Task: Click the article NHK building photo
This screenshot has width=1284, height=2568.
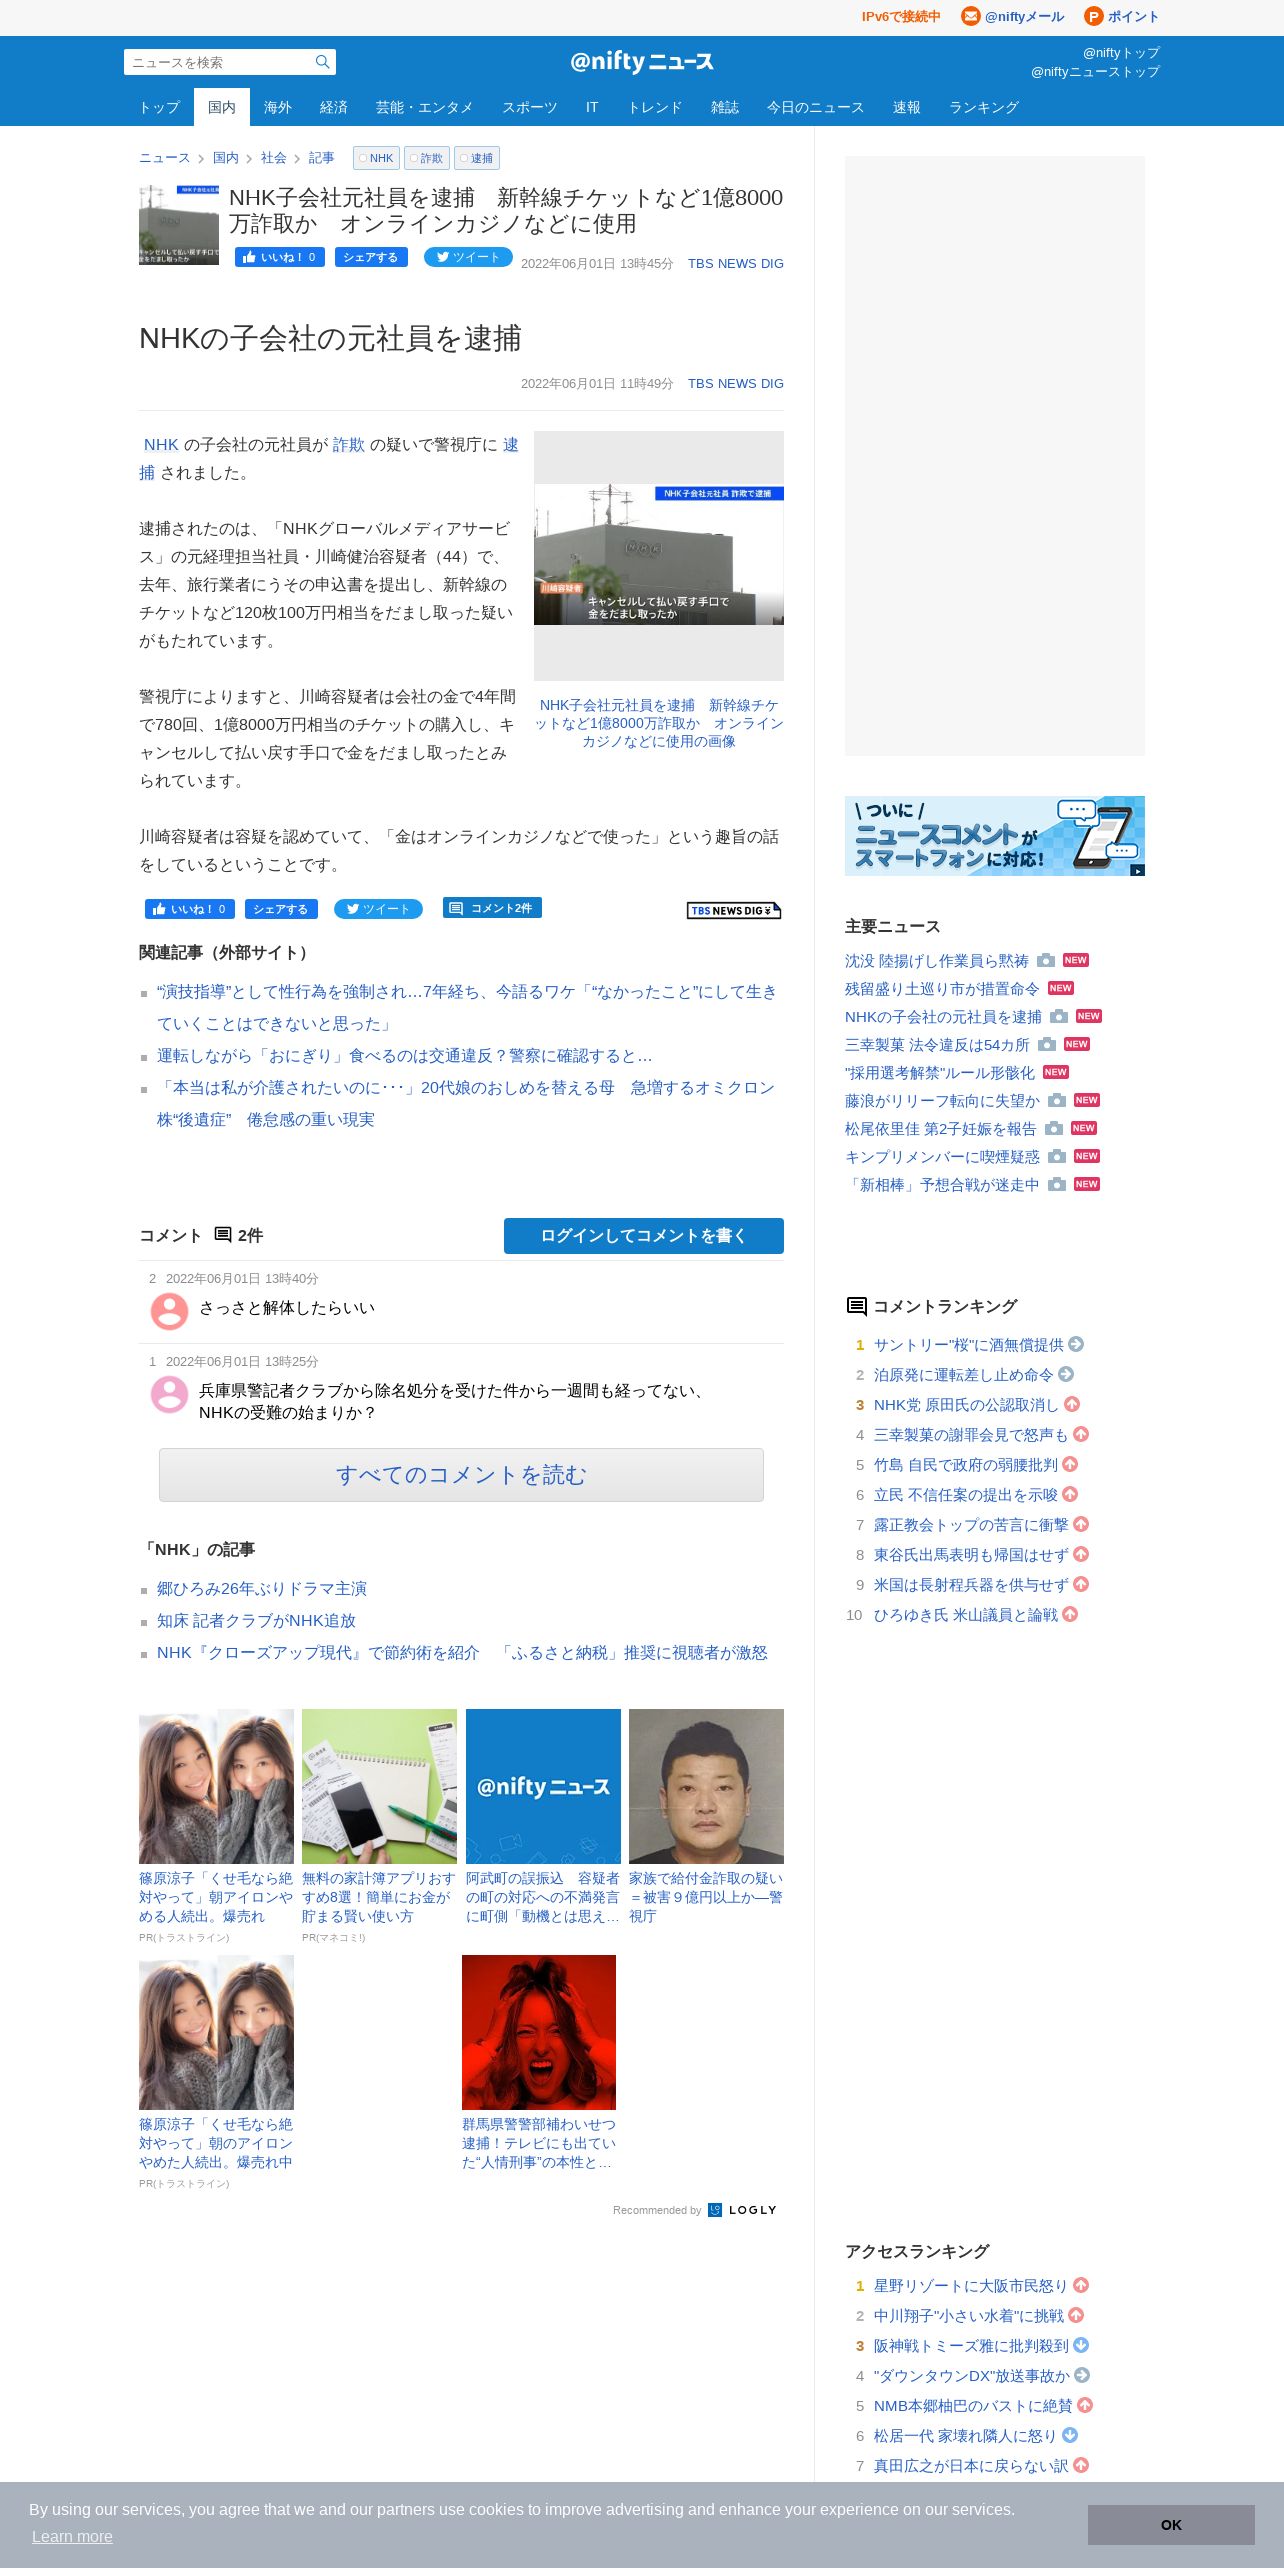Action: pos(659,555)
